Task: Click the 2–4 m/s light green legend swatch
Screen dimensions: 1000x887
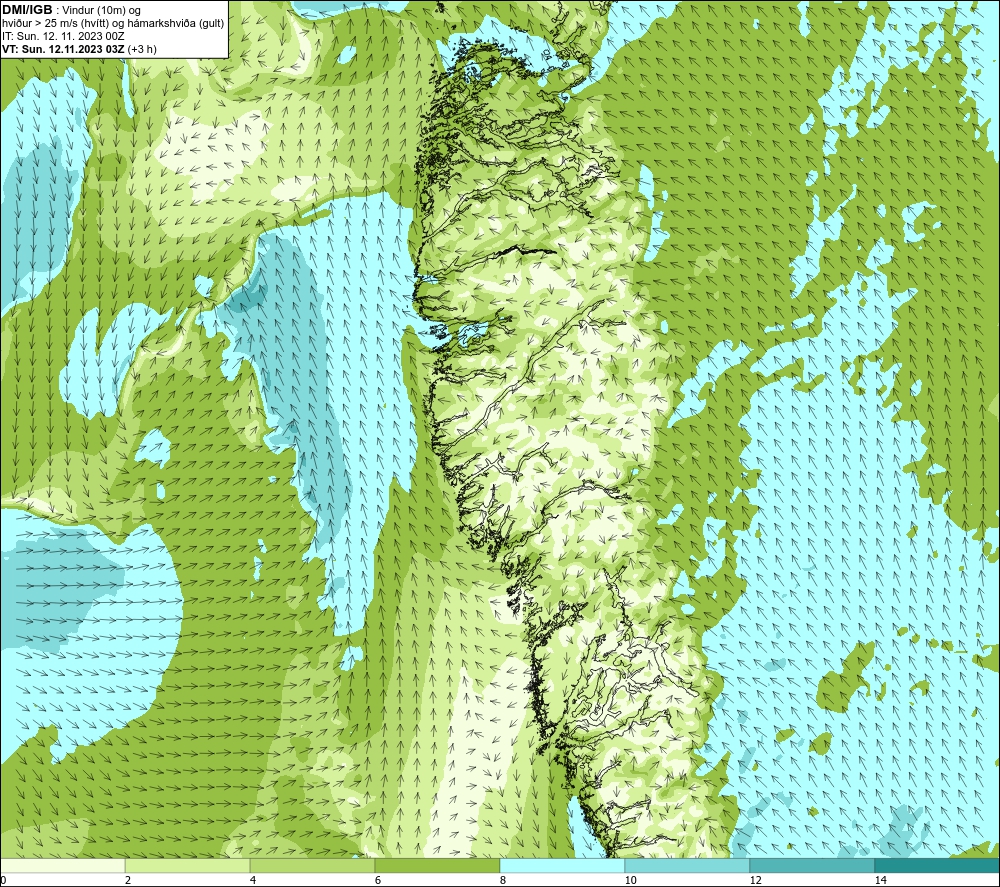Action: click(188, 866)
